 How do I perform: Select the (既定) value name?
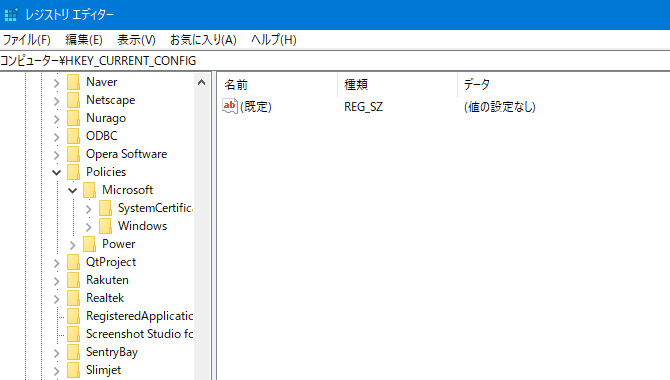[256, 106]
